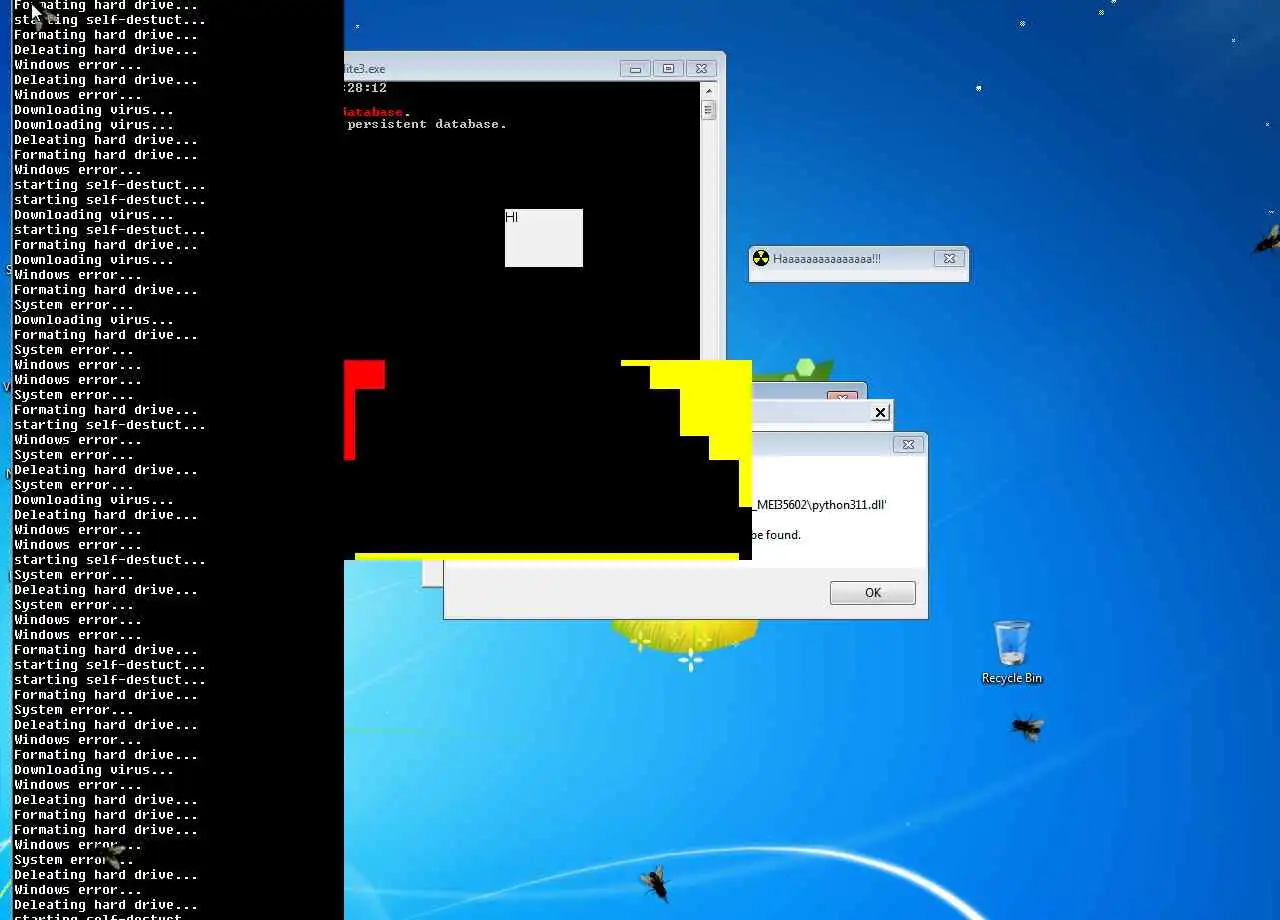This screenshot has height=920, width=1280.
Task: Click the ':28:12' time text in console
Action: point(365,88)
